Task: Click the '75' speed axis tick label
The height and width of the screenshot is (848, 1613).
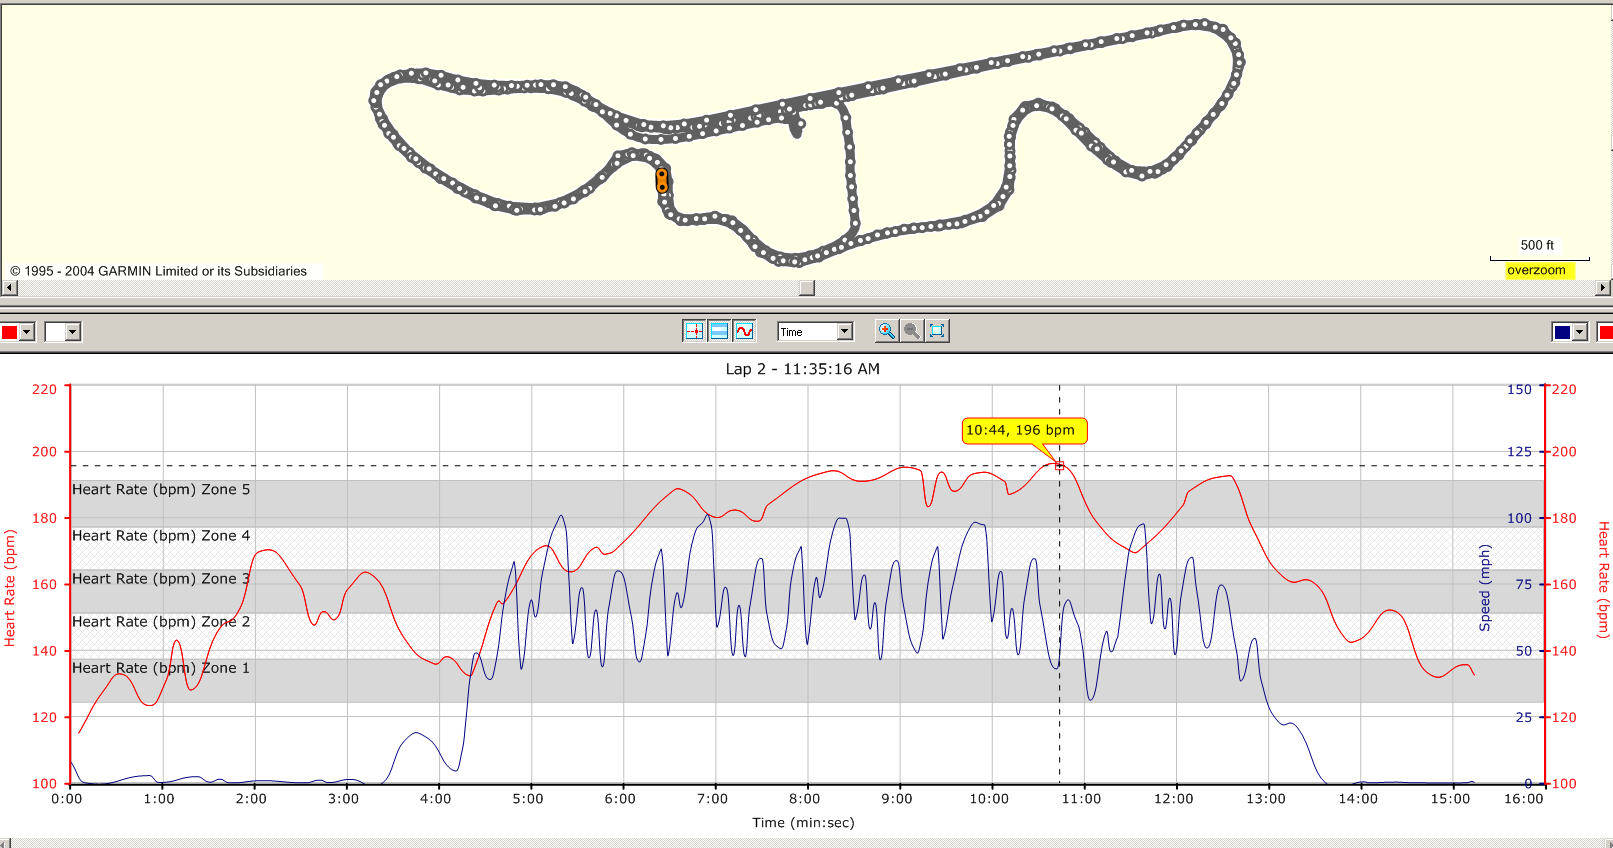Action: click(1523, 585)
